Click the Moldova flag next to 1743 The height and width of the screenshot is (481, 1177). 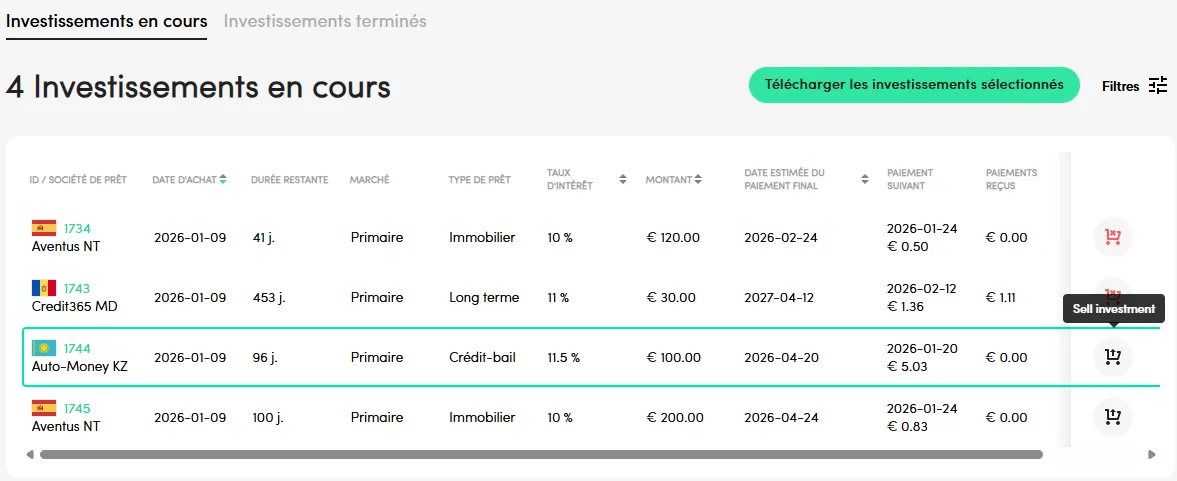tap(44, 288)
